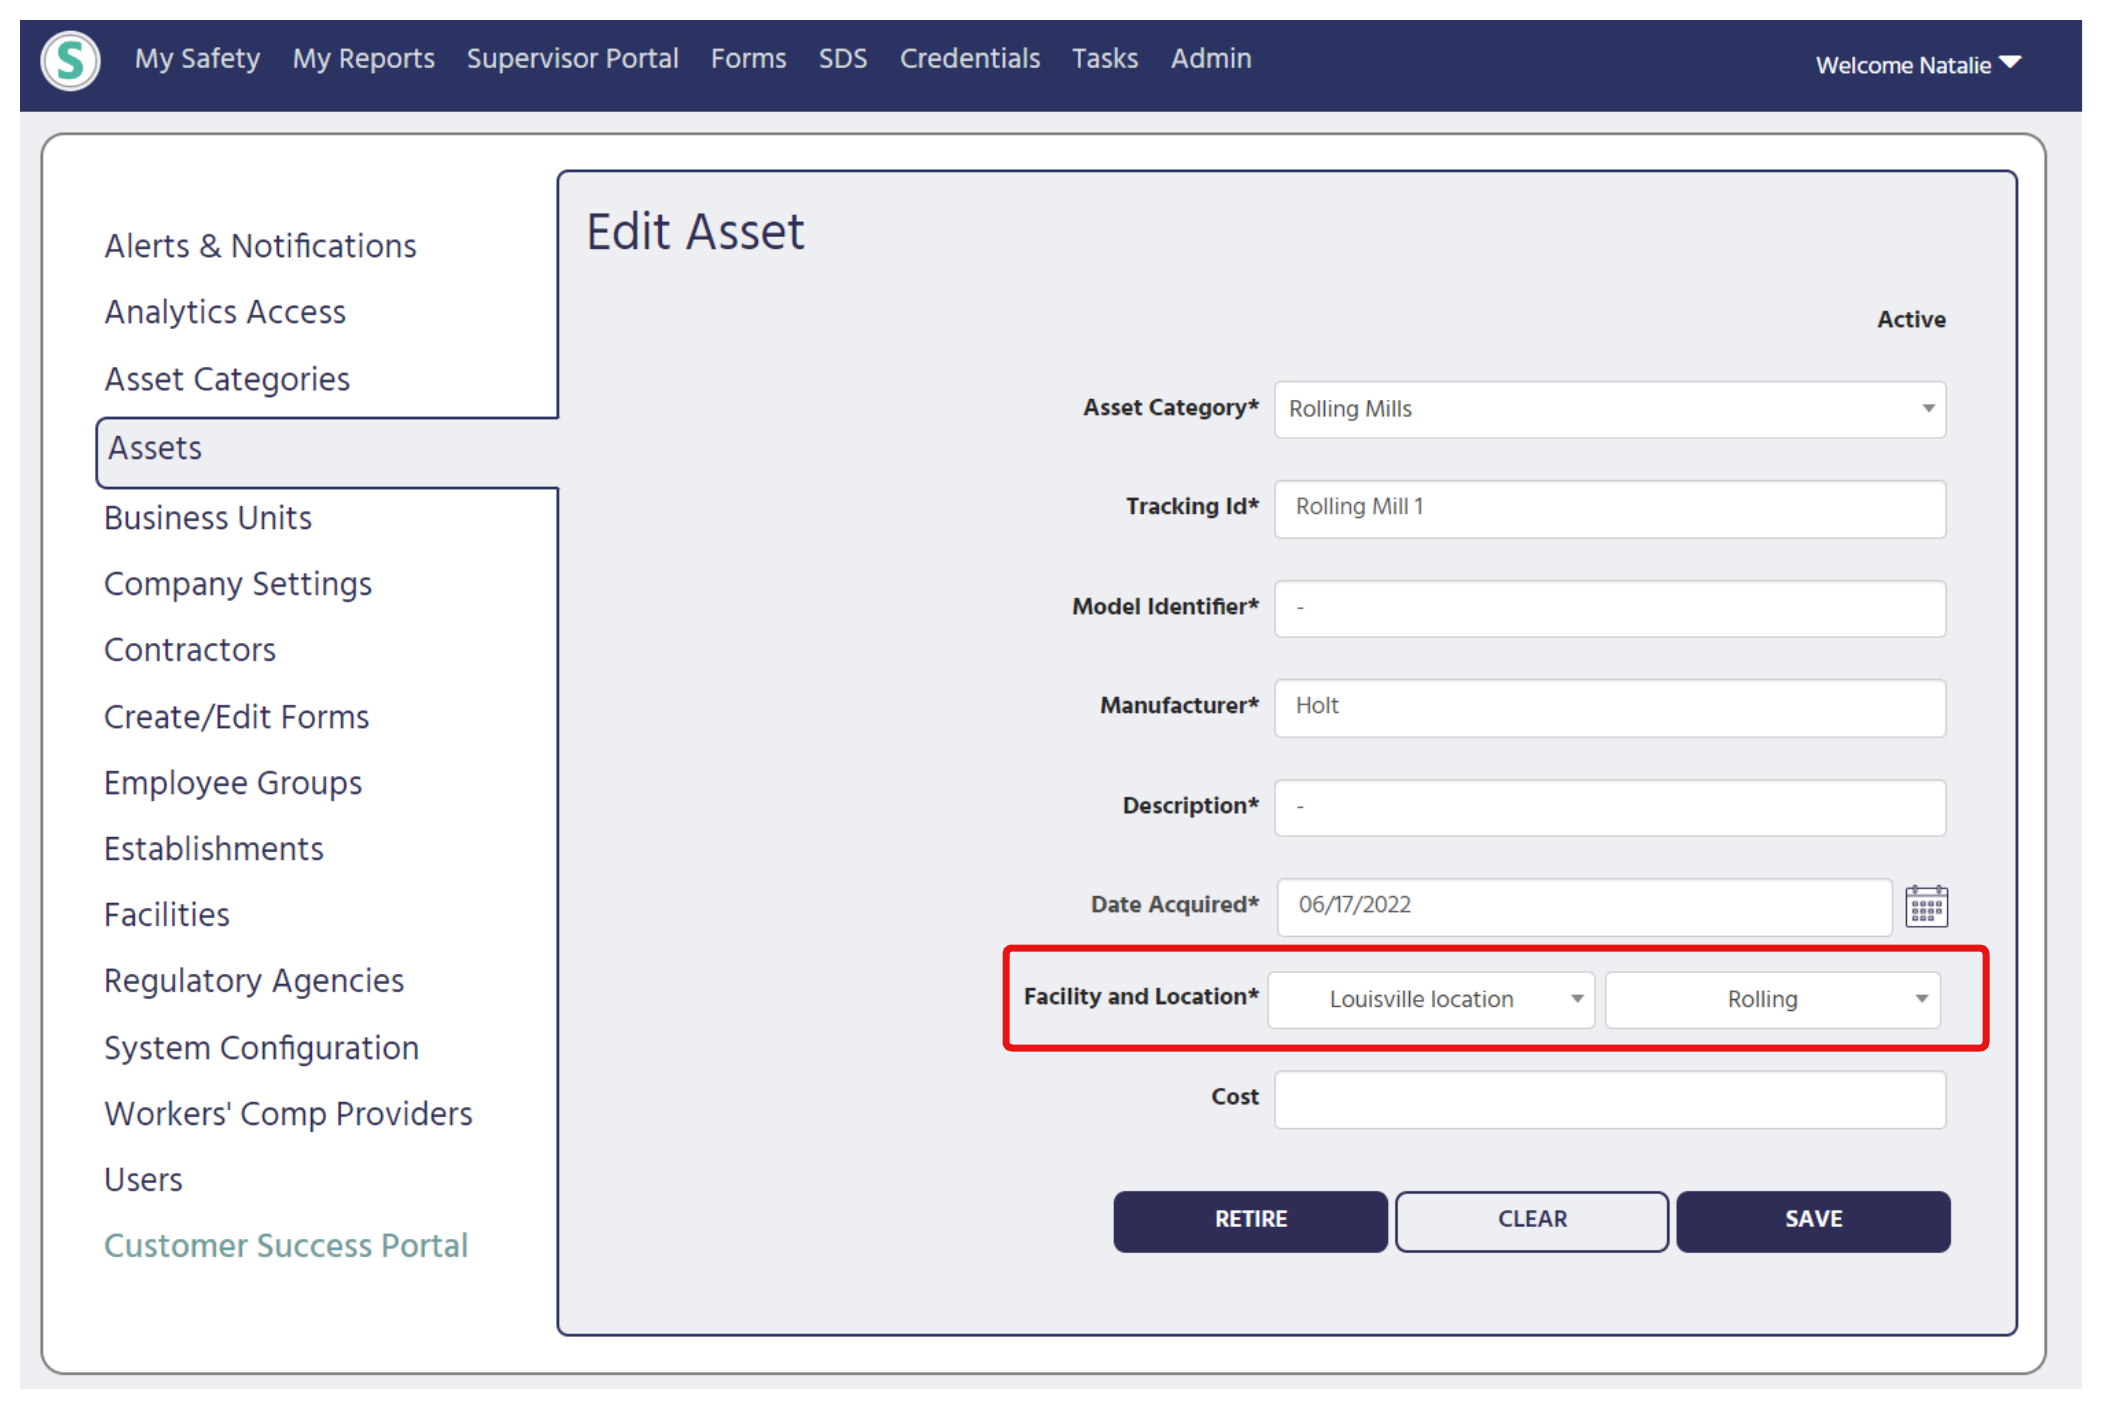
Task: Open Facilities in sidebar
Action: (x=167, y=915)
